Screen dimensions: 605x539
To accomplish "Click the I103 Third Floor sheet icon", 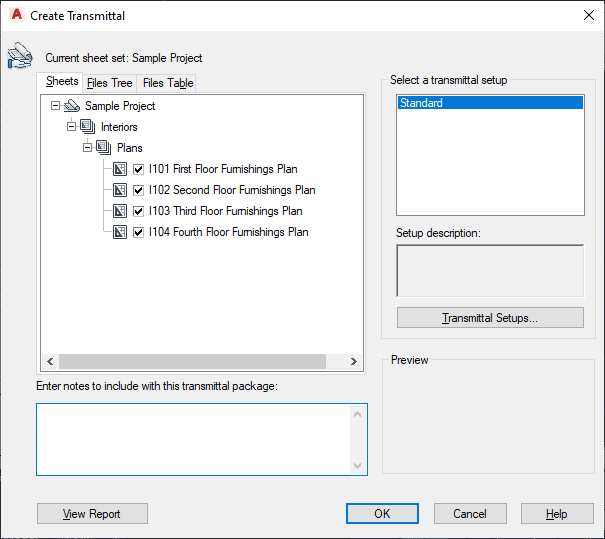I will pos(120,211).
